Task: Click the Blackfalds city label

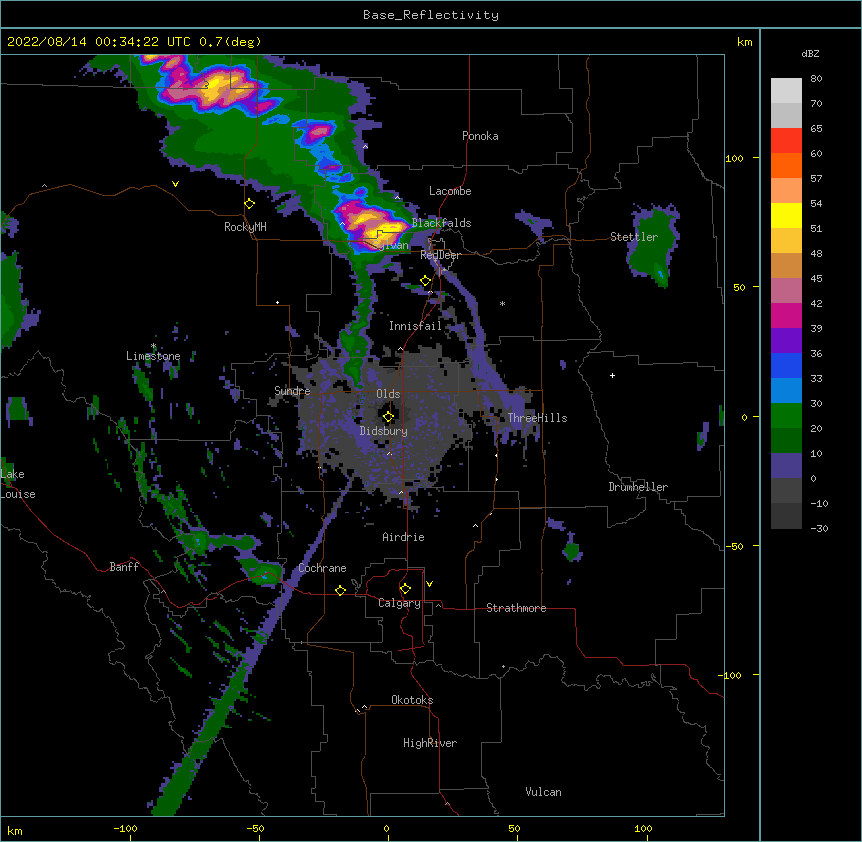Action: coord(441,223)
